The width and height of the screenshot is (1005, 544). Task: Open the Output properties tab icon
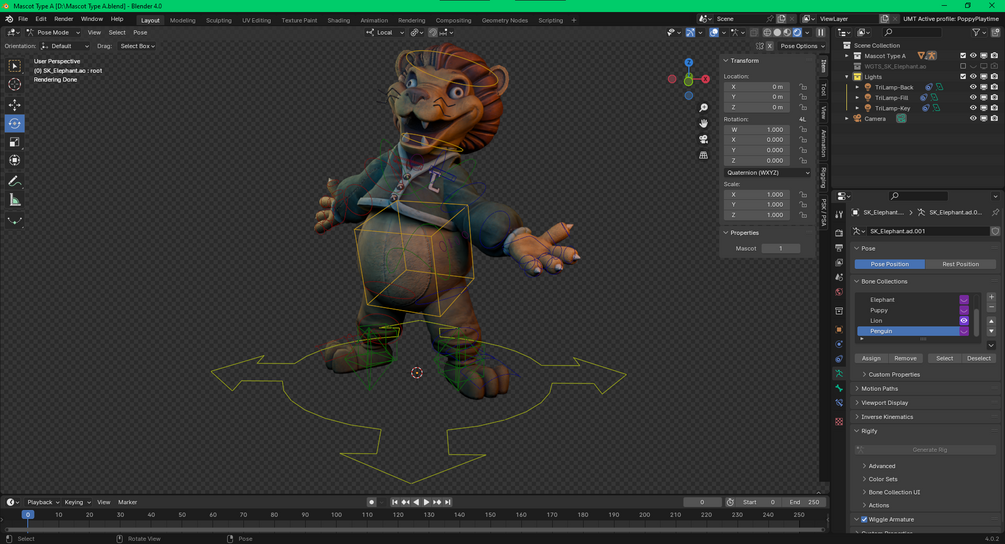(839, 248)
